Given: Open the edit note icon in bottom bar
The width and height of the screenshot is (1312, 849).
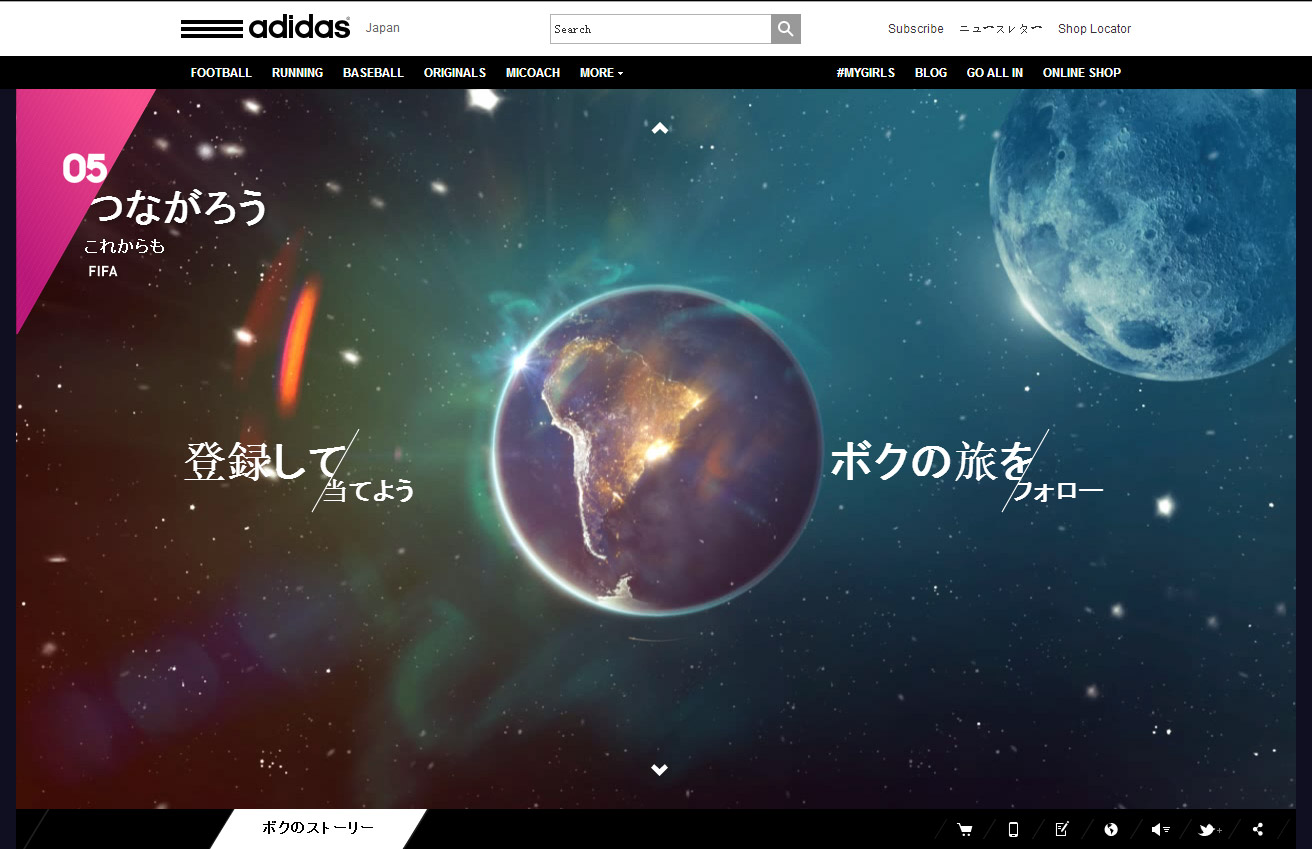Looking at the screenshot, I should click(x=1062, y=829).
